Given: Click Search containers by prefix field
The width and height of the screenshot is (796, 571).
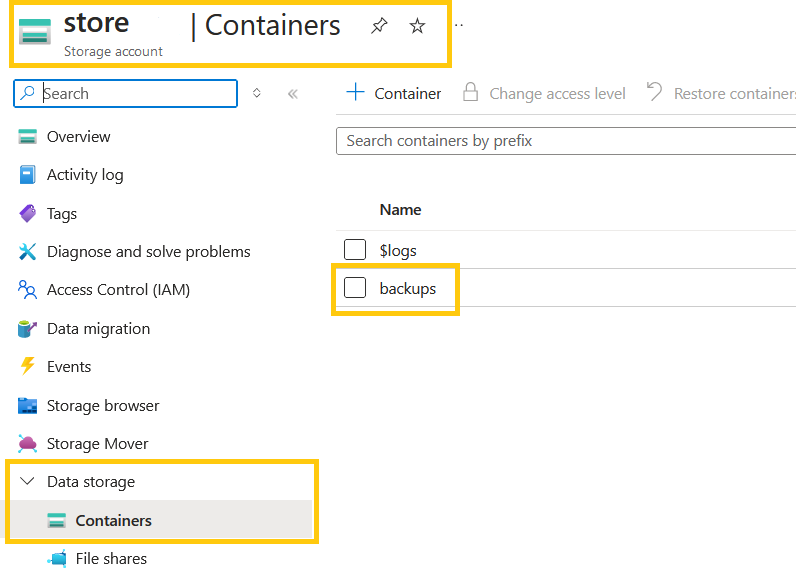Looking at the screenshot, I should tap(566, 141).
